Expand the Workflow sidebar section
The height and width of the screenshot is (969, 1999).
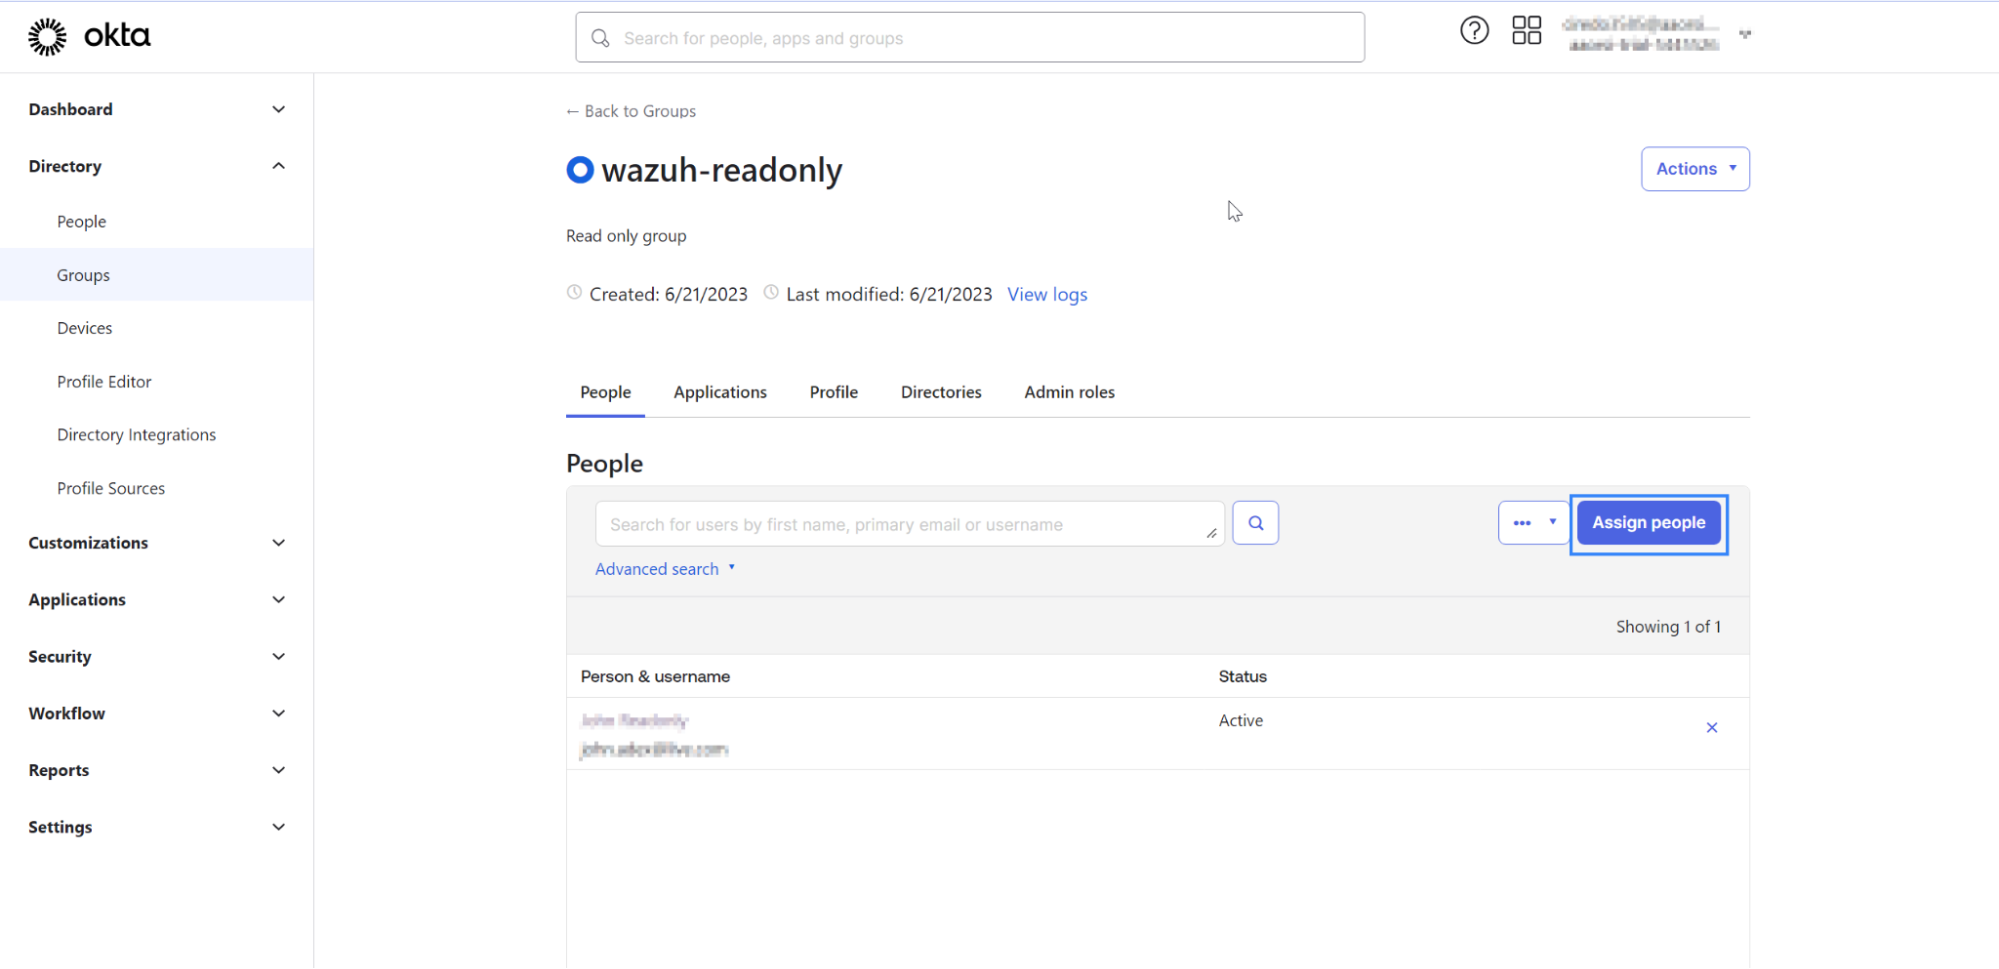tap(157, 714)
